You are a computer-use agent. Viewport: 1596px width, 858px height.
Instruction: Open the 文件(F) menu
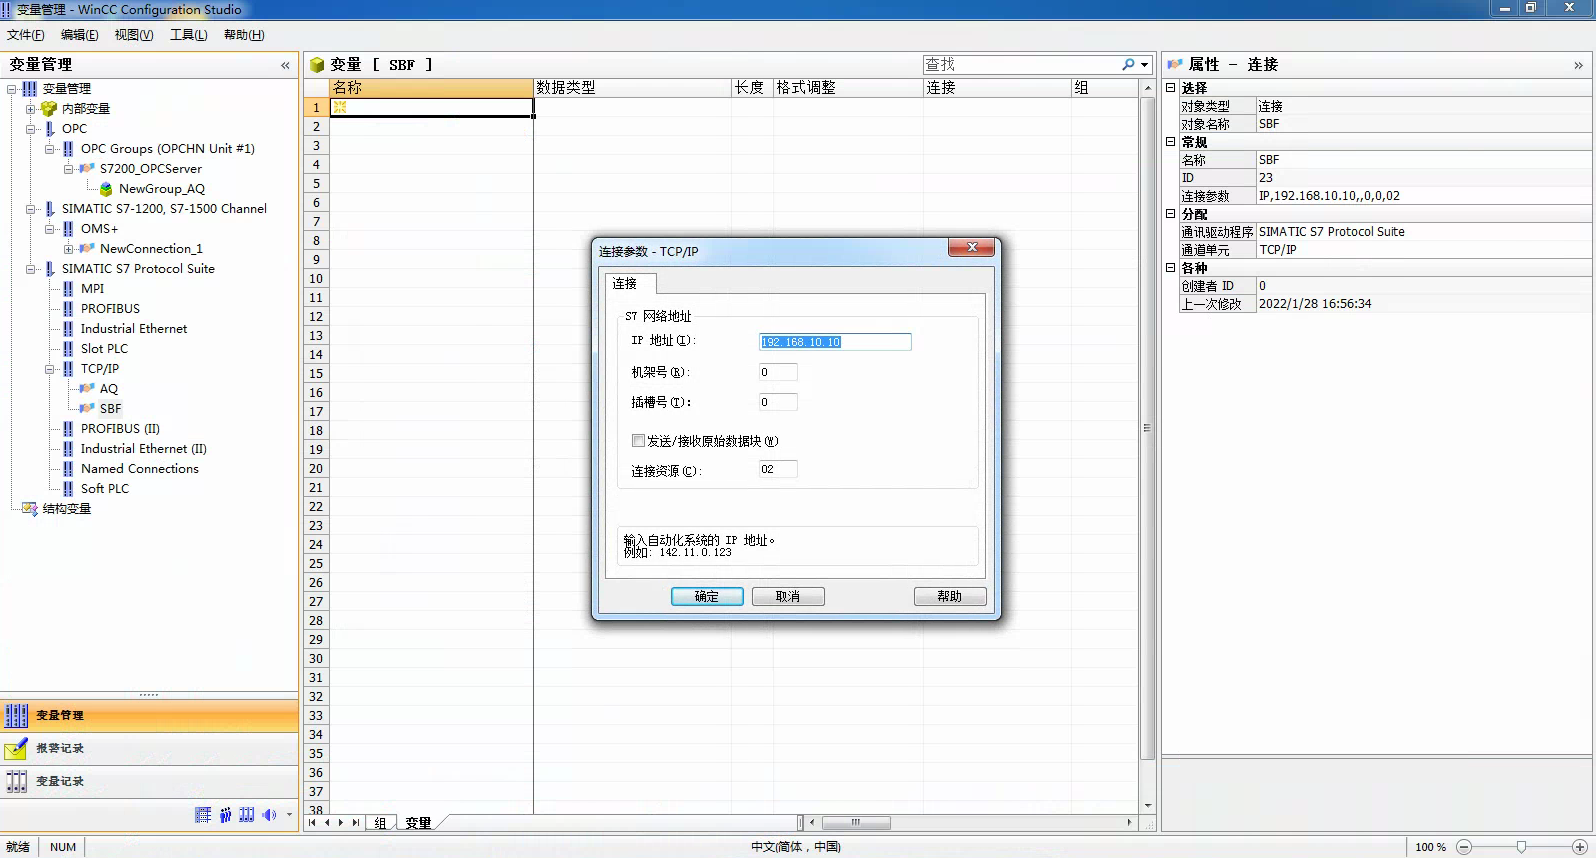tap(25, 35)
